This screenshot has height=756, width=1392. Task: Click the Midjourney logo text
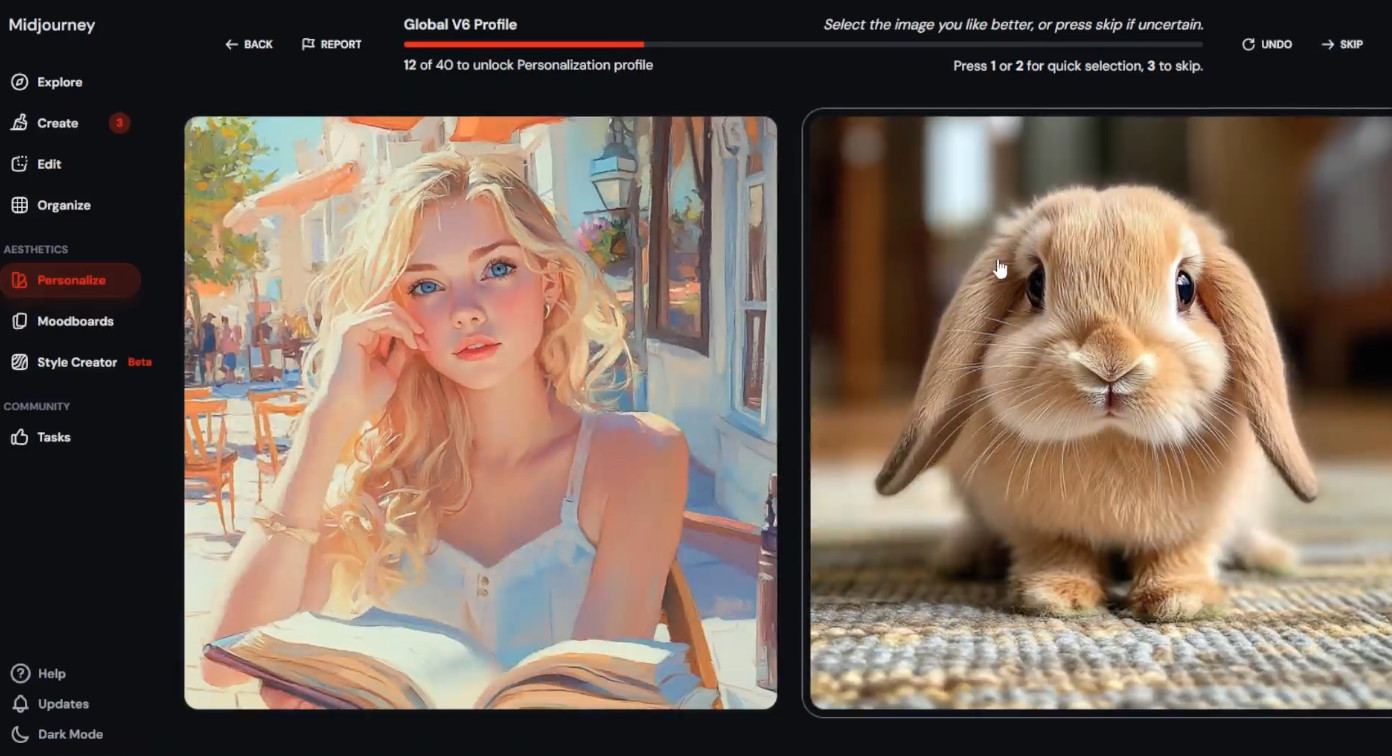pyautogui.click(x=52, y=25)
